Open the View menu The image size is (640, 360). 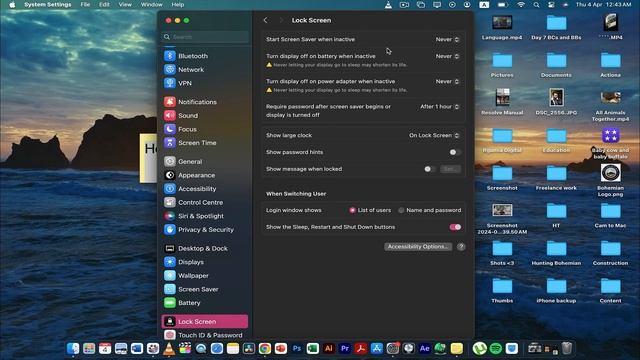click(125, 4)
